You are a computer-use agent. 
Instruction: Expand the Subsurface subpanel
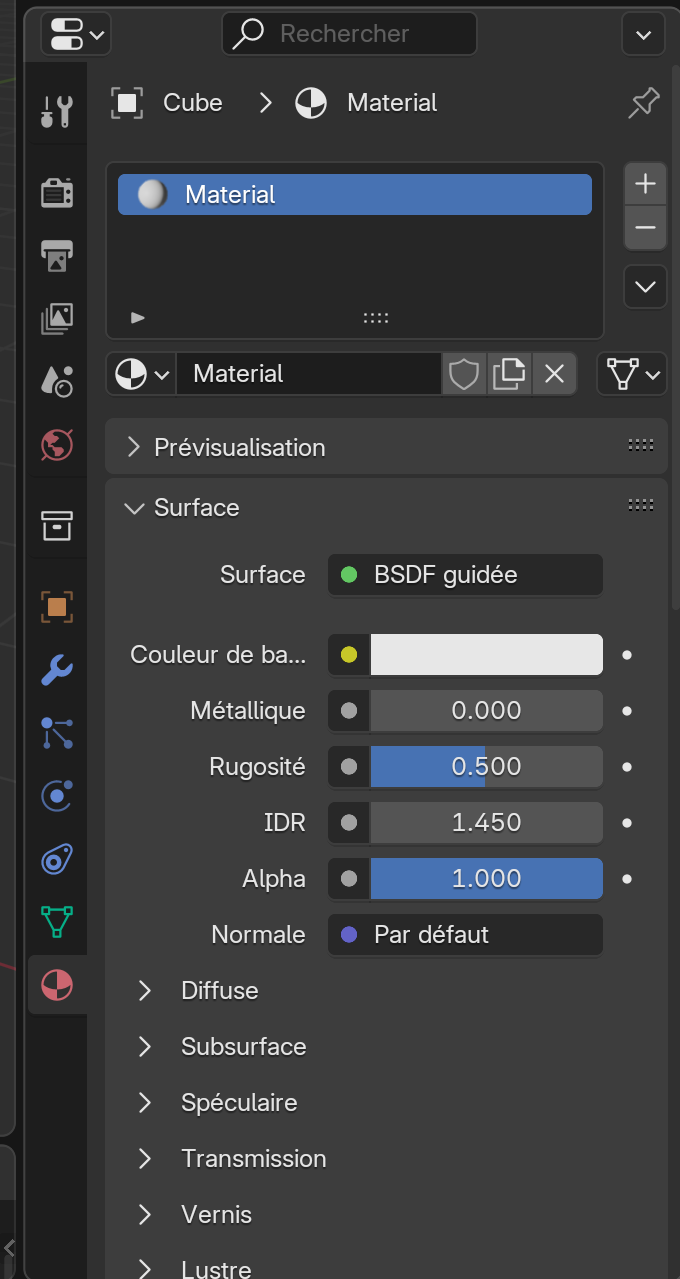tap(243, 1047)
